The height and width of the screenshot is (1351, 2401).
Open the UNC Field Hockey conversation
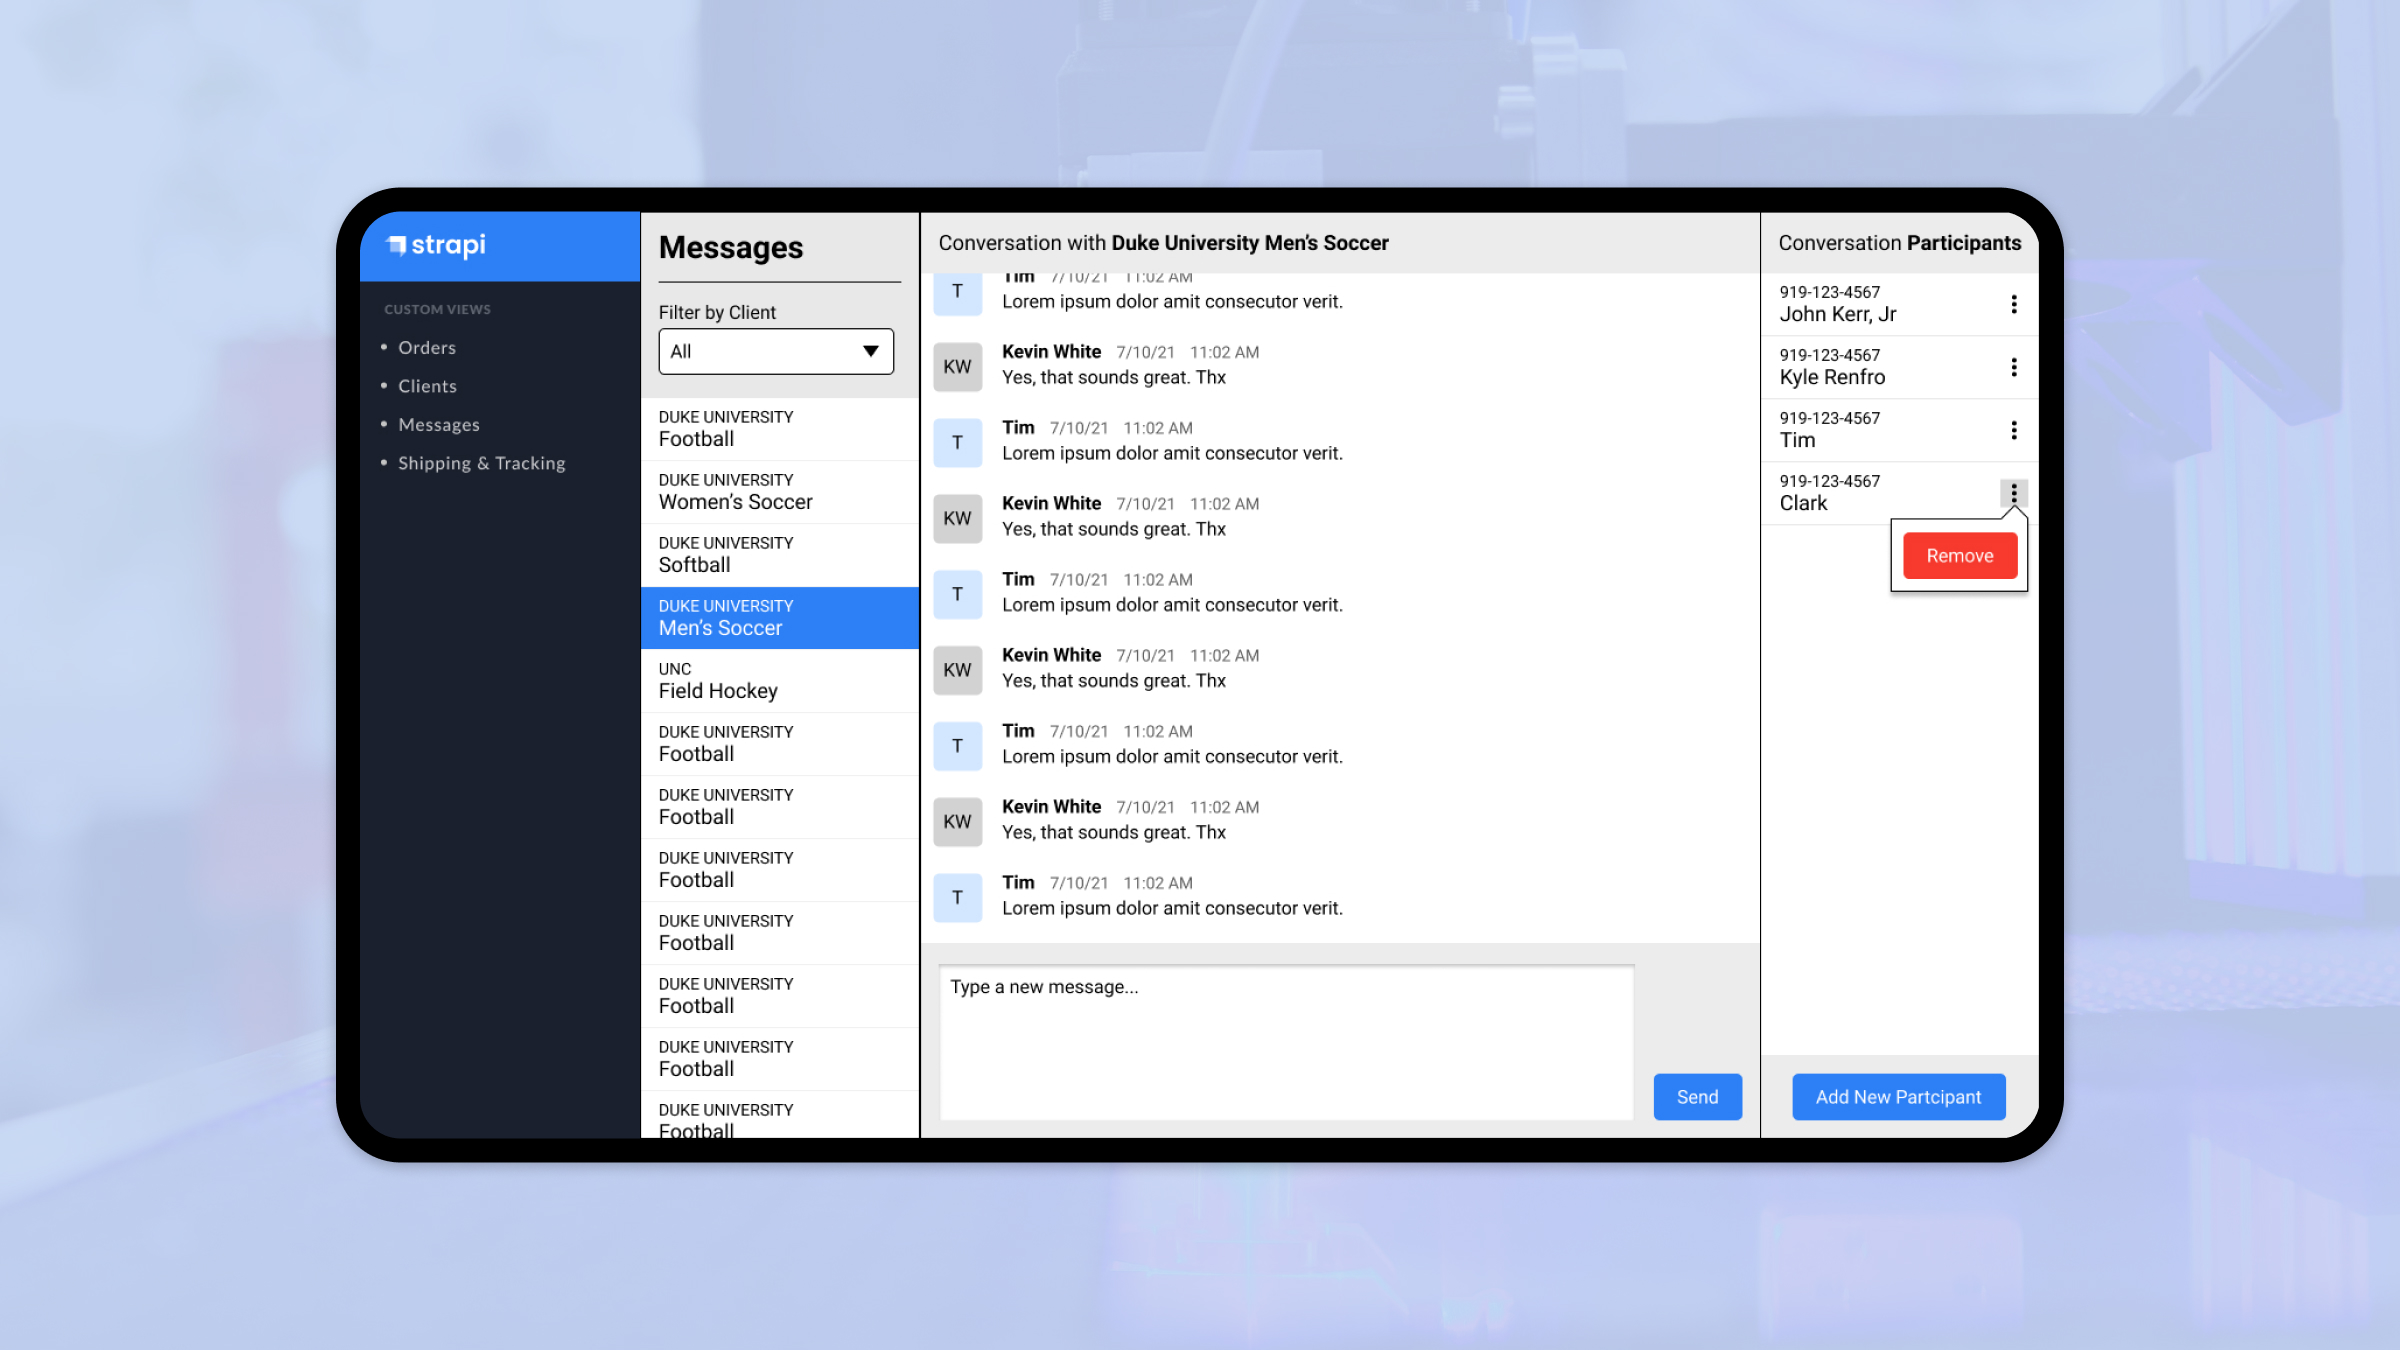click(778, 681)
